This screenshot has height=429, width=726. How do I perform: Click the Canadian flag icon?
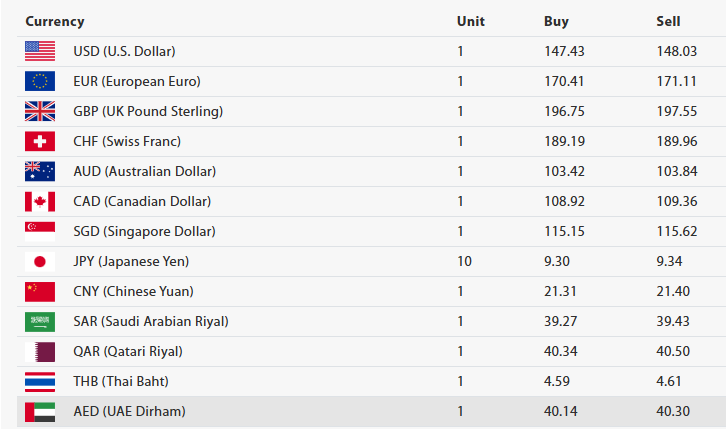40,201
